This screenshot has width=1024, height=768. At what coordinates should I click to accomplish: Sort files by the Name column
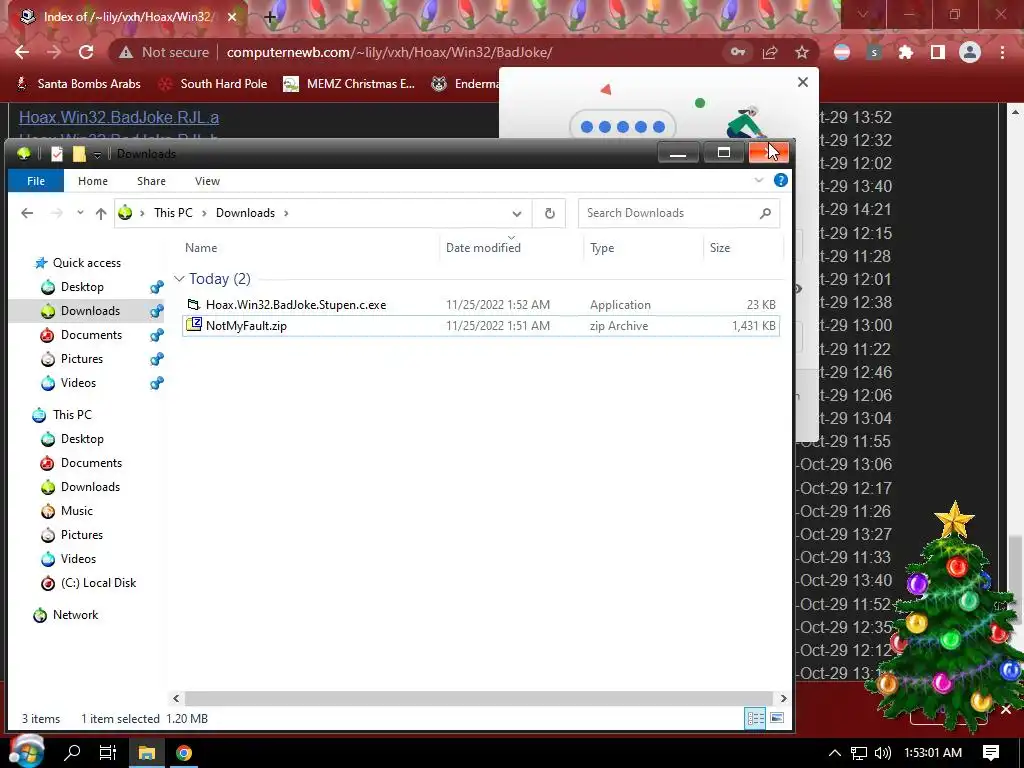tap(200, 248)
